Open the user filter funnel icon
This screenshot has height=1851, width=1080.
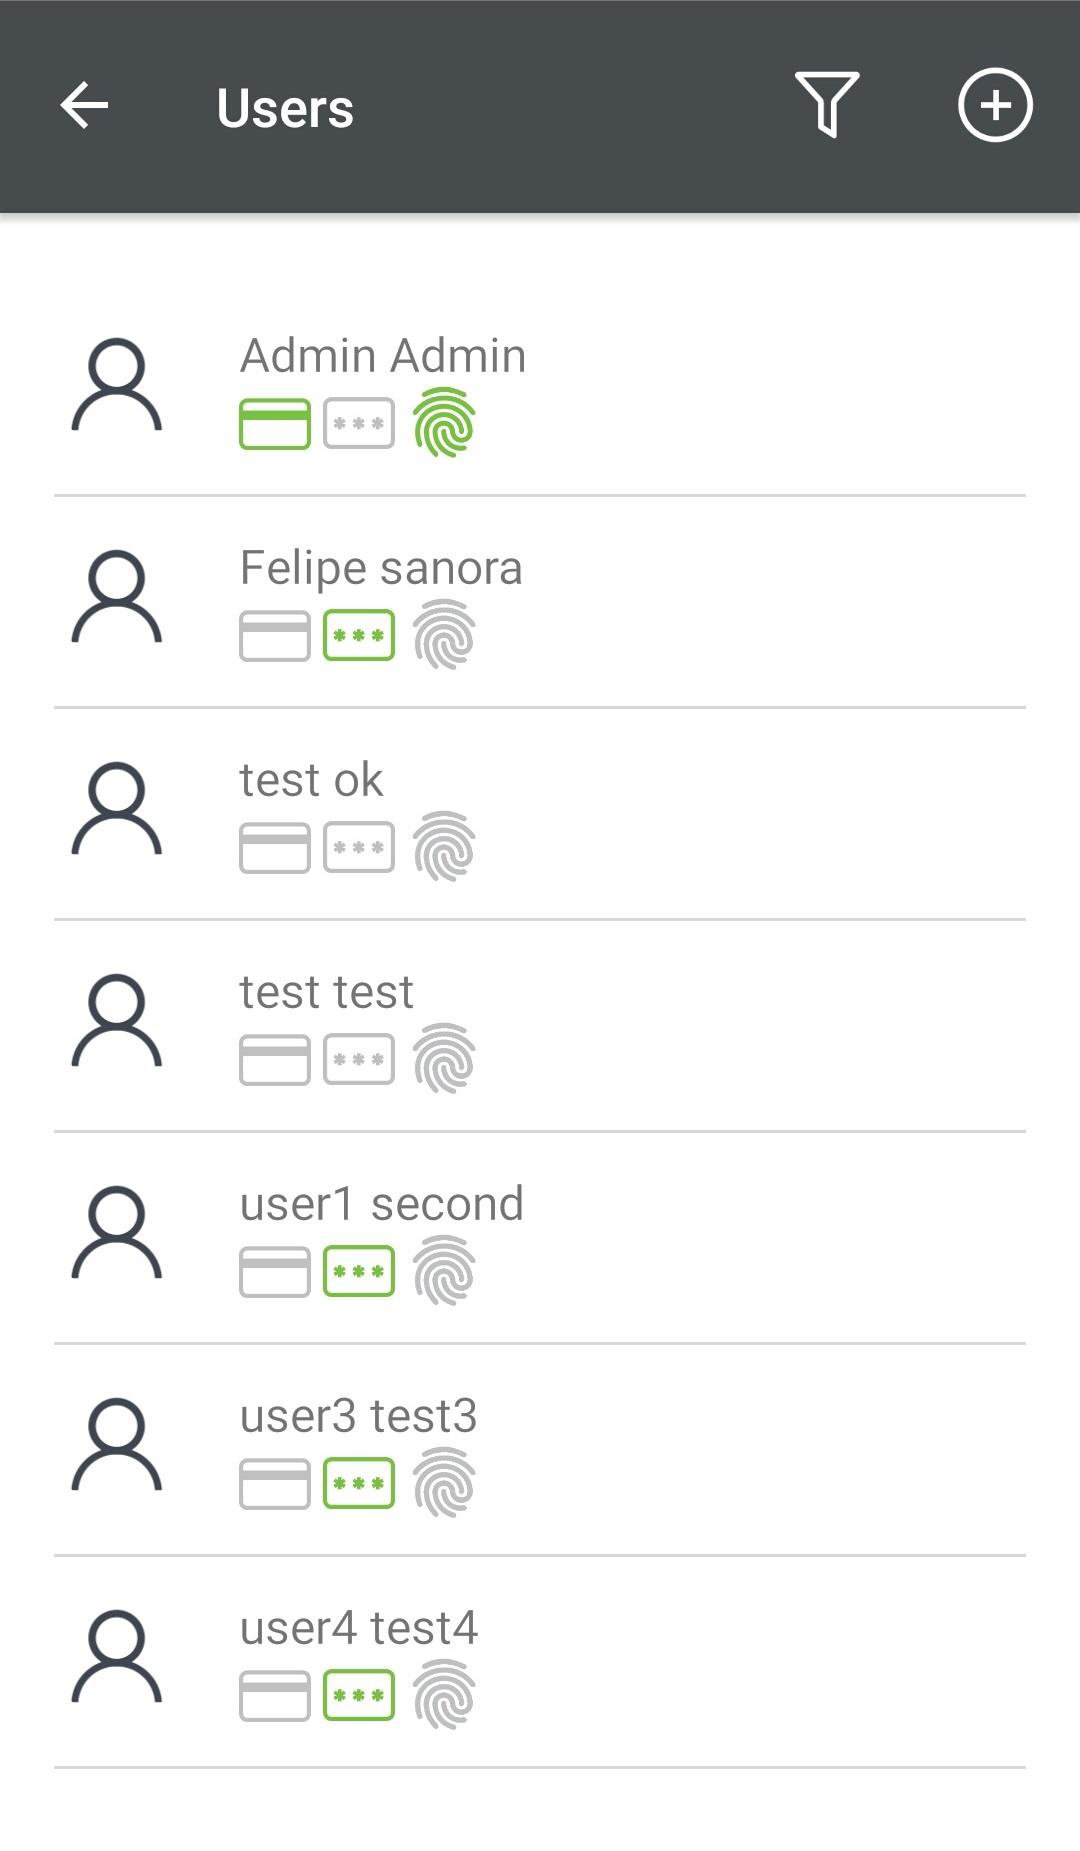tap(827, 104)
